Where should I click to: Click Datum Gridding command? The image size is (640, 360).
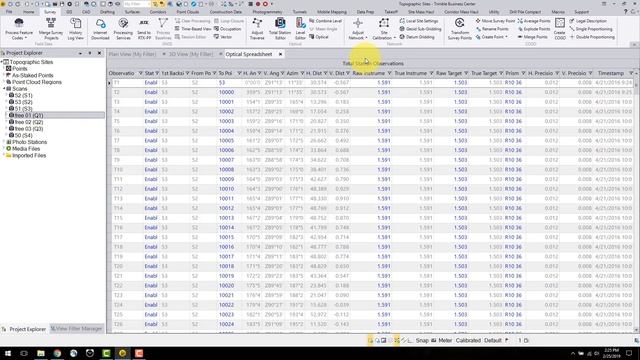(x=417, y=37)
